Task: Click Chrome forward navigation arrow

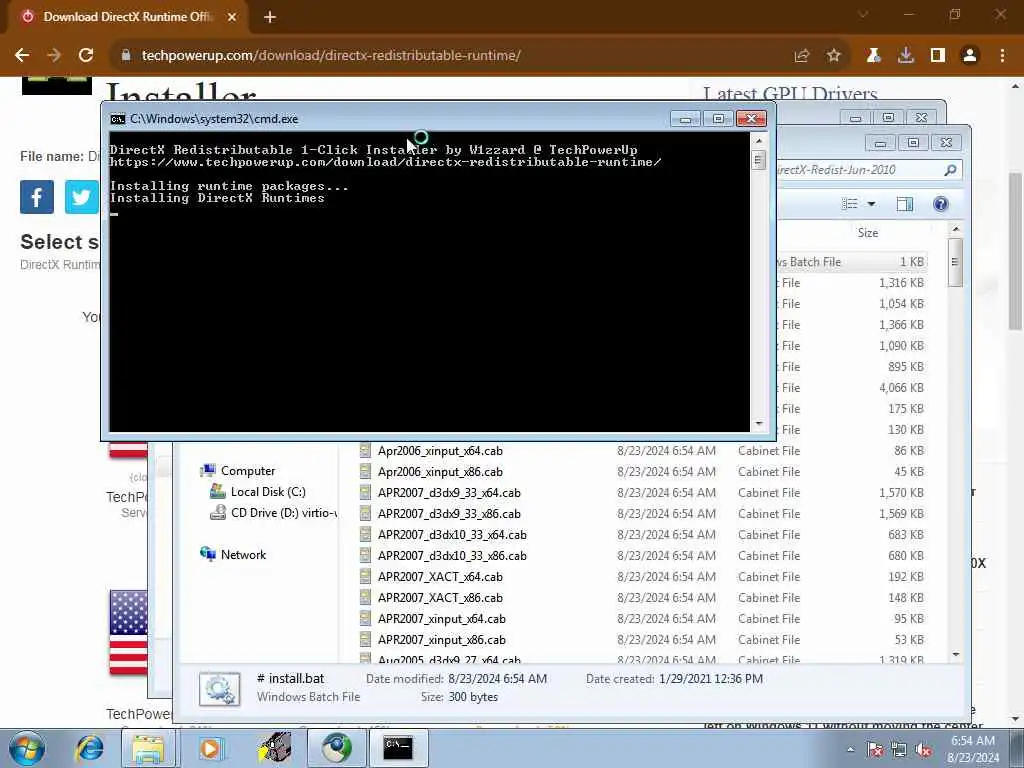Action: coord(54,56)
